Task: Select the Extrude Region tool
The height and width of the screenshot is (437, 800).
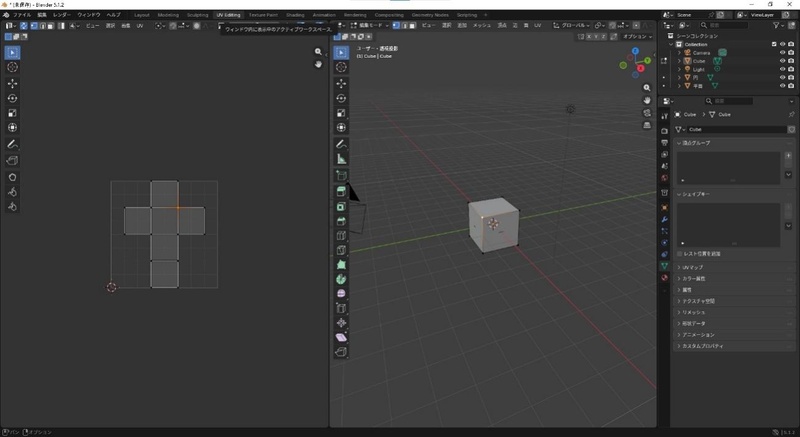Action: [341, 192]
